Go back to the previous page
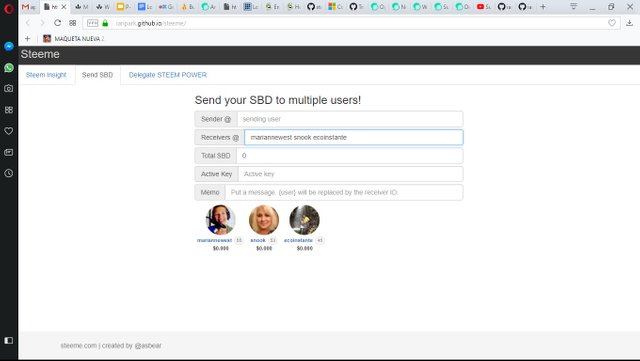This screenshot has height=361, width=640. click(28, 23)
